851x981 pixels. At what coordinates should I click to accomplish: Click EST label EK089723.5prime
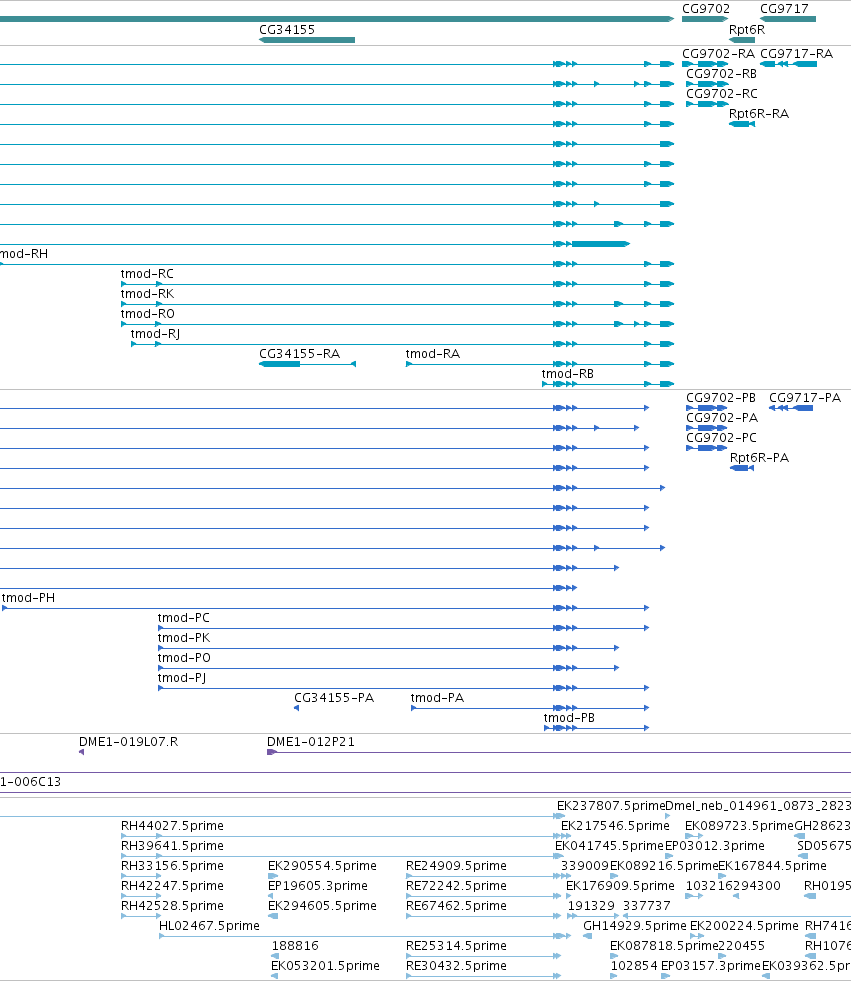tap(739, 826)
